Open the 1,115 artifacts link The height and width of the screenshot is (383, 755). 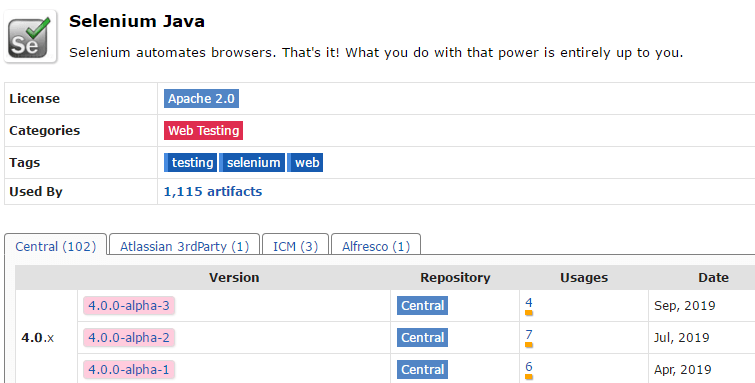pos(213,191)
